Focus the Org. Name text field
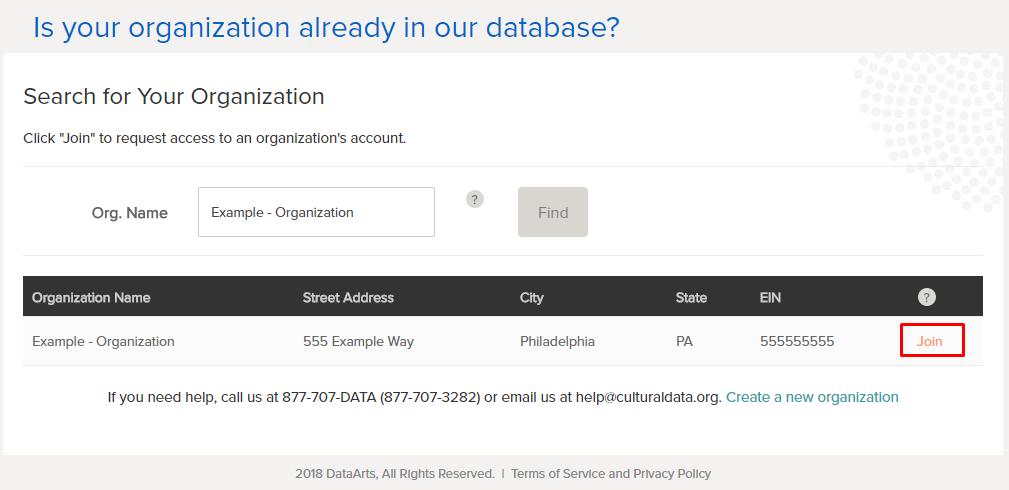The image size is (1009, 490). [x=316, y=212]
